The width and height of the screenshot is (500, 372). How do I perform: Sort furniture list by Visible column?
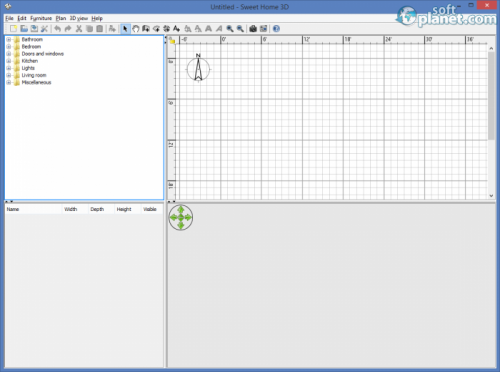point(152,209)
